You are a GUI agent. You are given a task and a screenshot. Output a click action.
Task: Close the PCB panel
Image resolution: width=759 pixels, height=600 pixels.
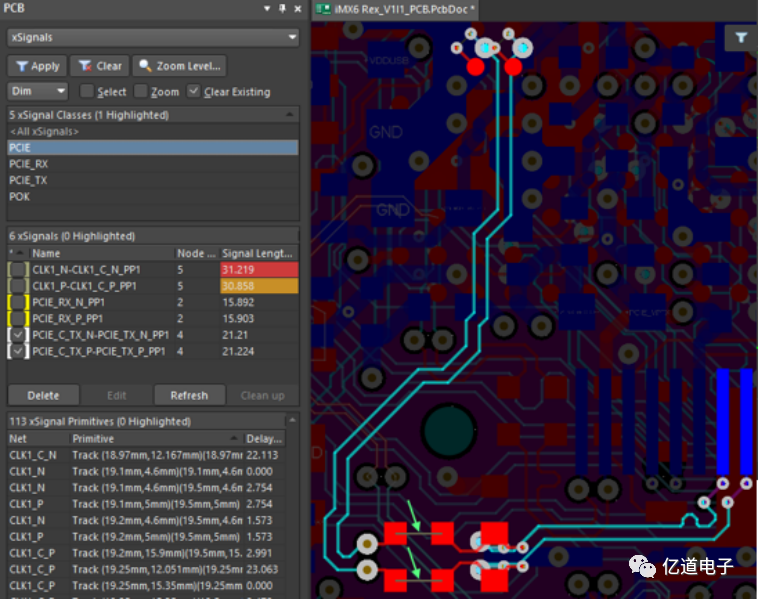(x=297, y=8)
